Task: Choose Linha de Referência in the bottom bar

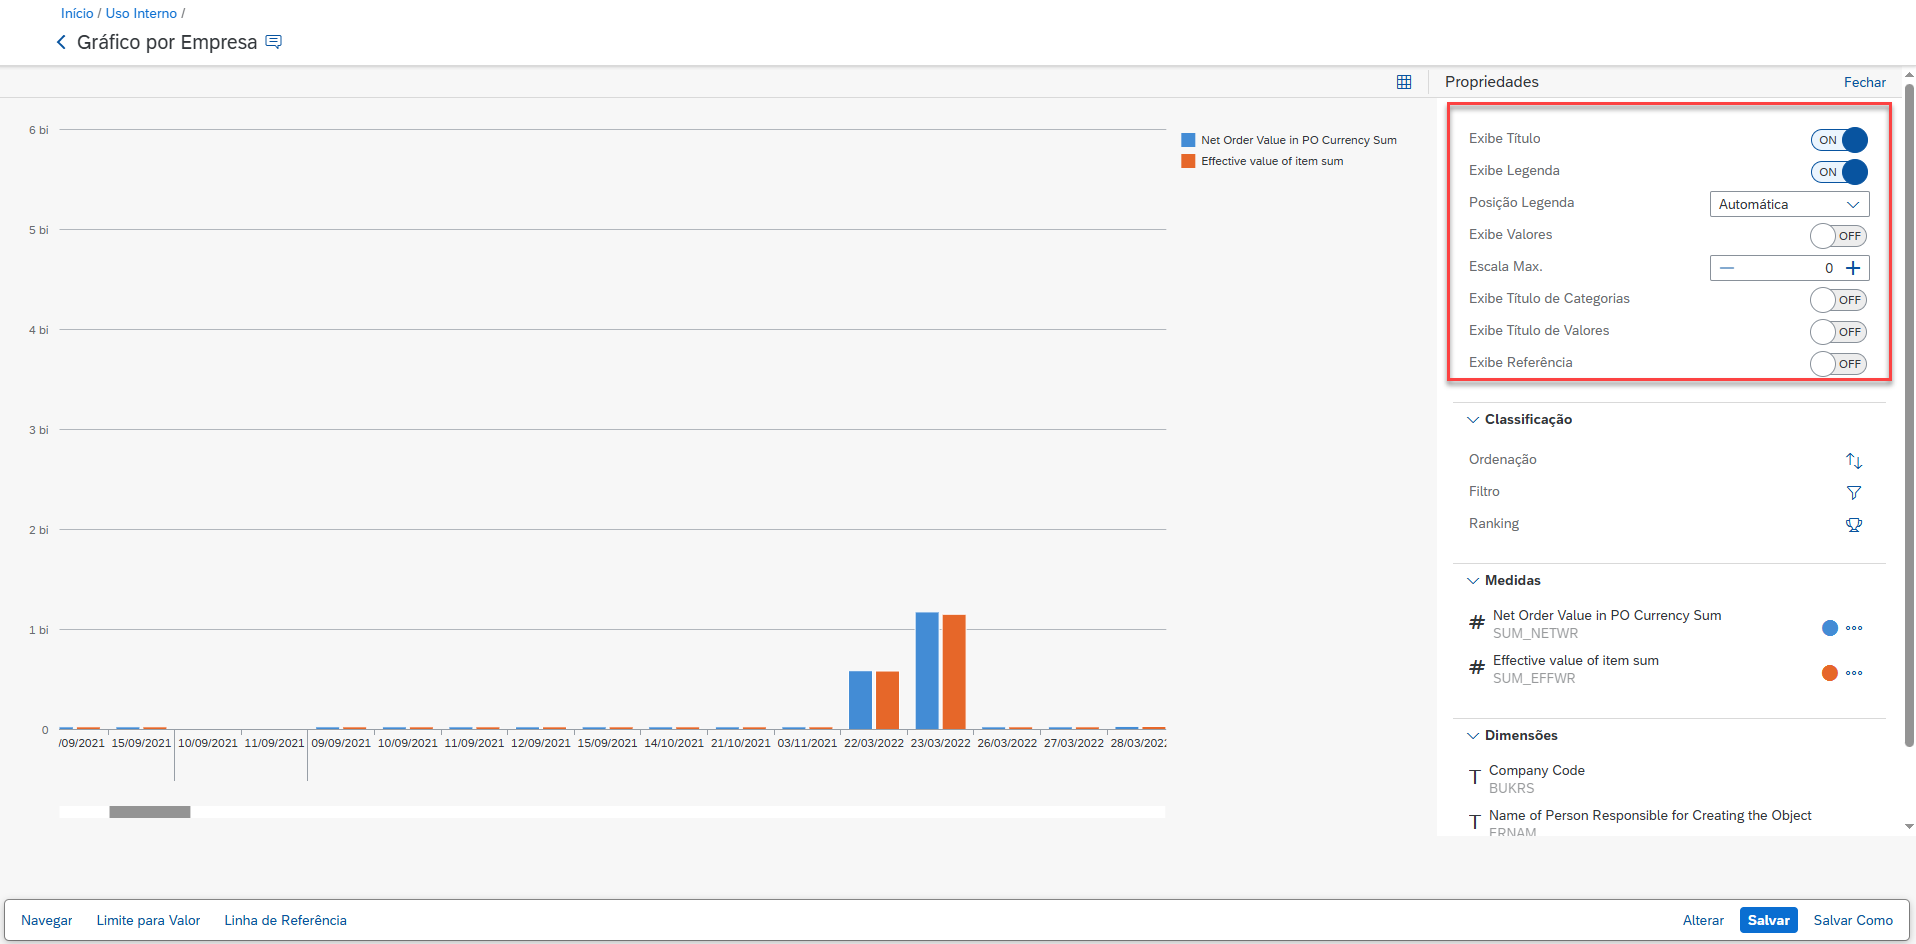Action: pos(285,920)
